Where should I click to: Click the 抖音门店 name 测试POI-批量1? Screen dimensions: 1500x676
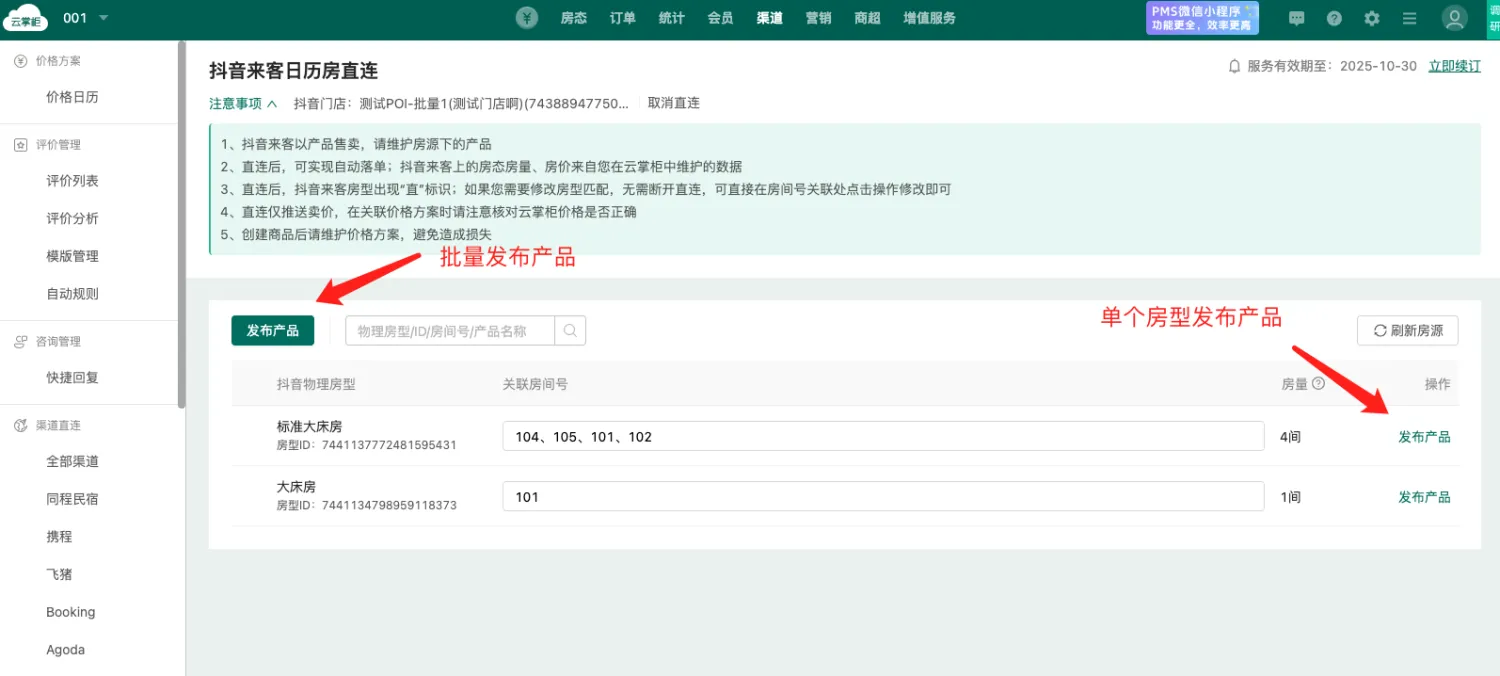(495, 103)
